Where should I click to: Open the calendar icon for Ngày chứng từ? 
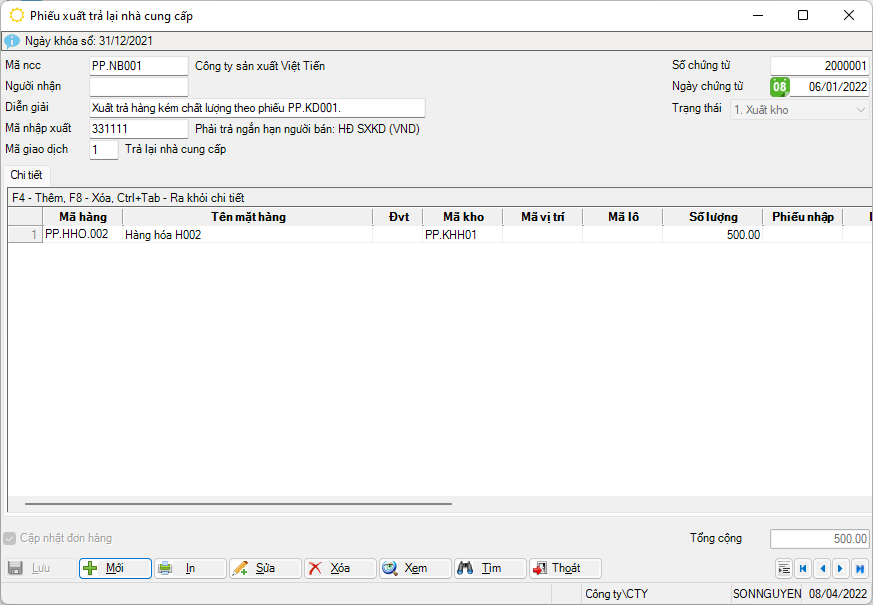point(779,87)
